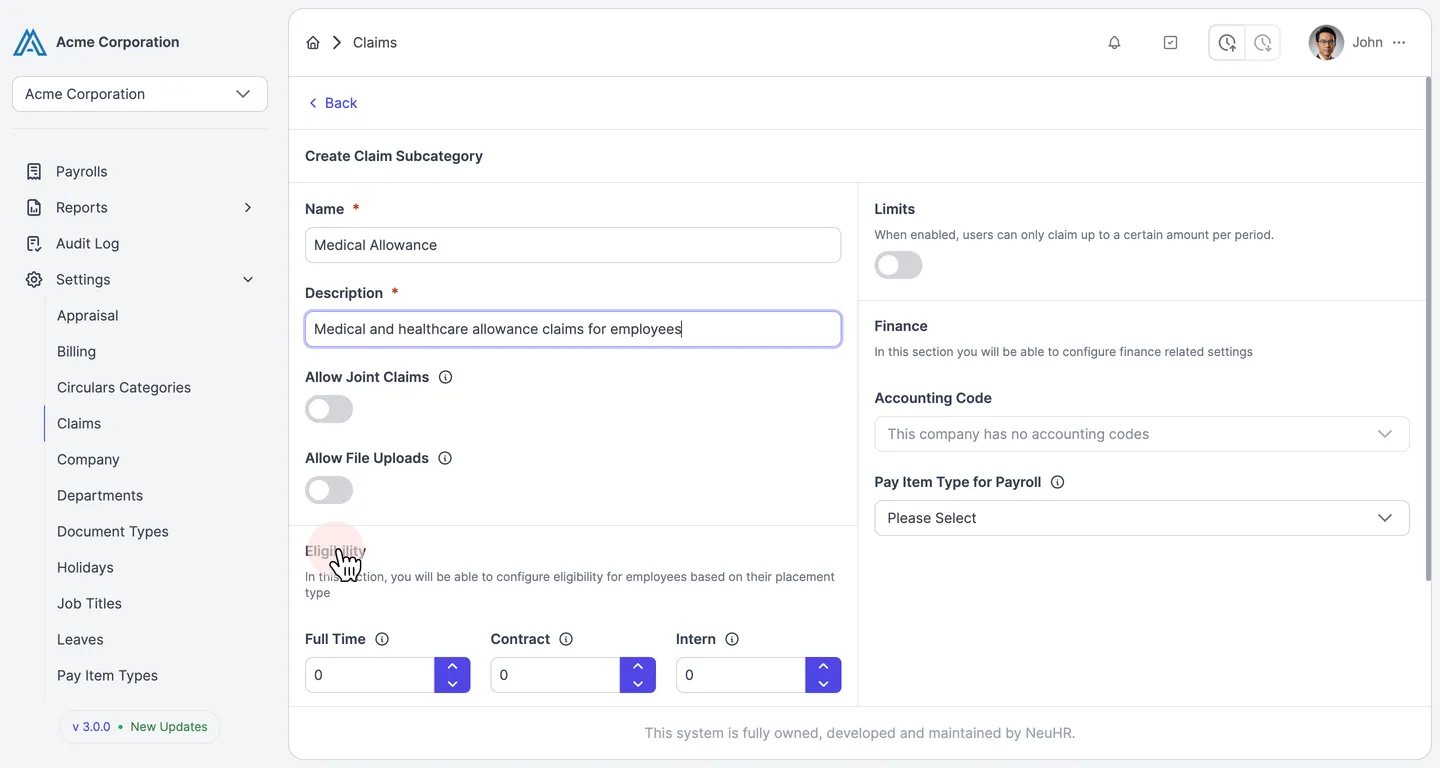Decrease the Contract value

[638, 684]
